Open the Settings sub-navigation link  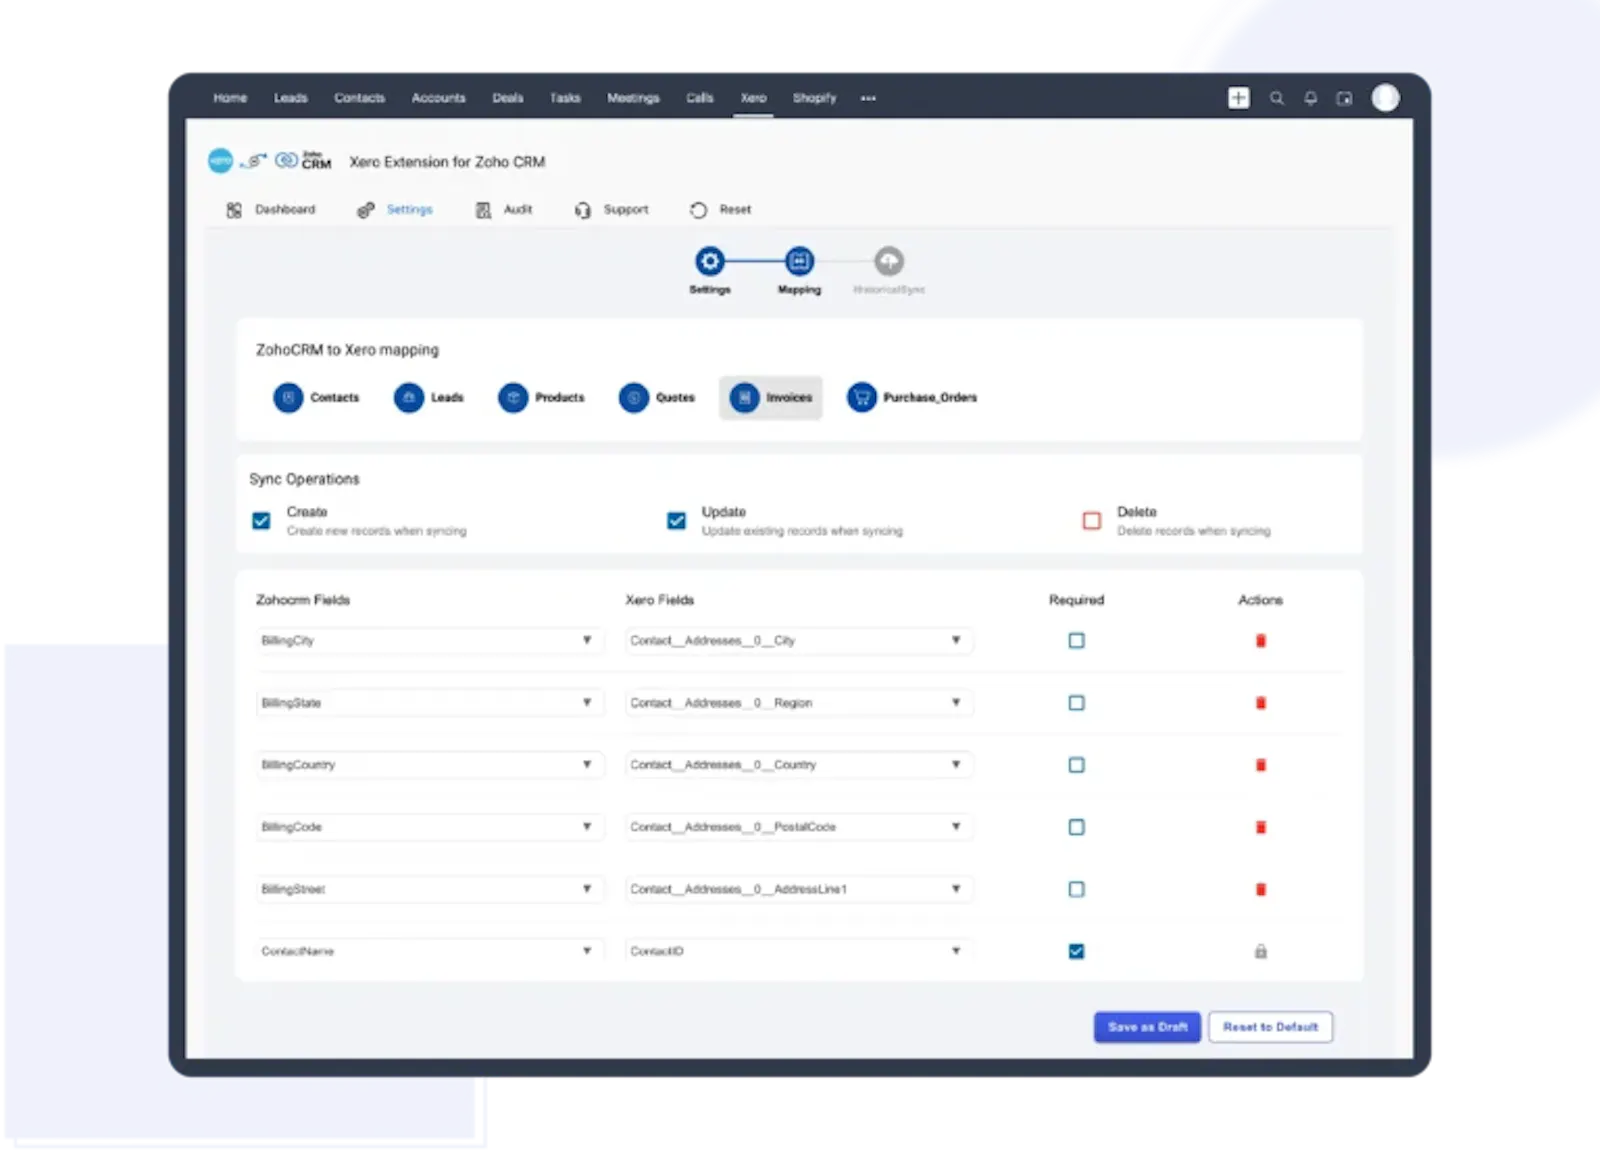pos(396,210)
